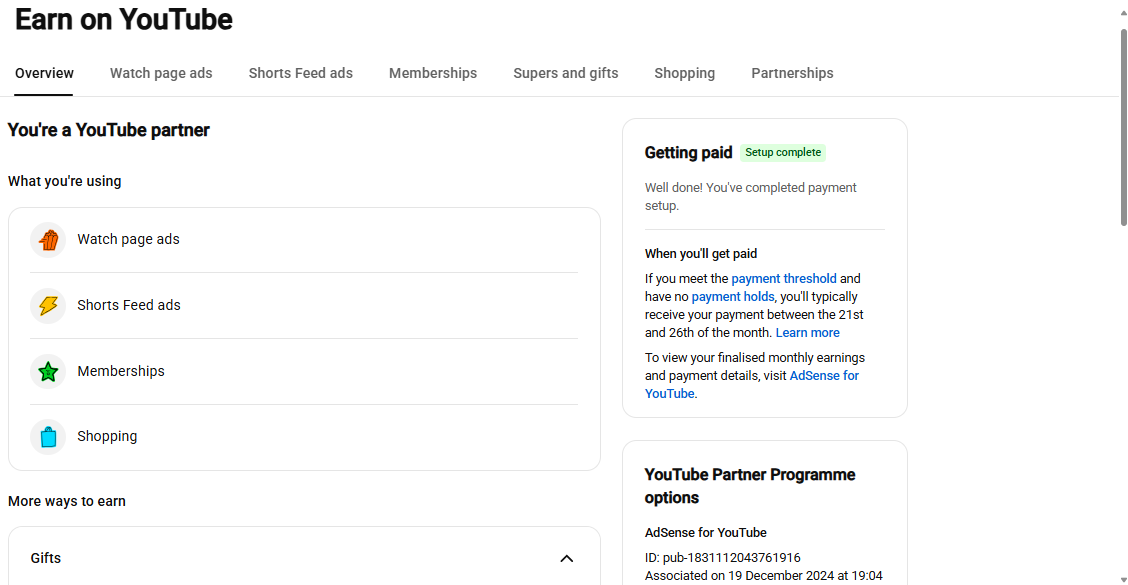Switch to the Partnerships tab
The height and width of the screenshot is (585, 1128).
click(x=792, y=73)
